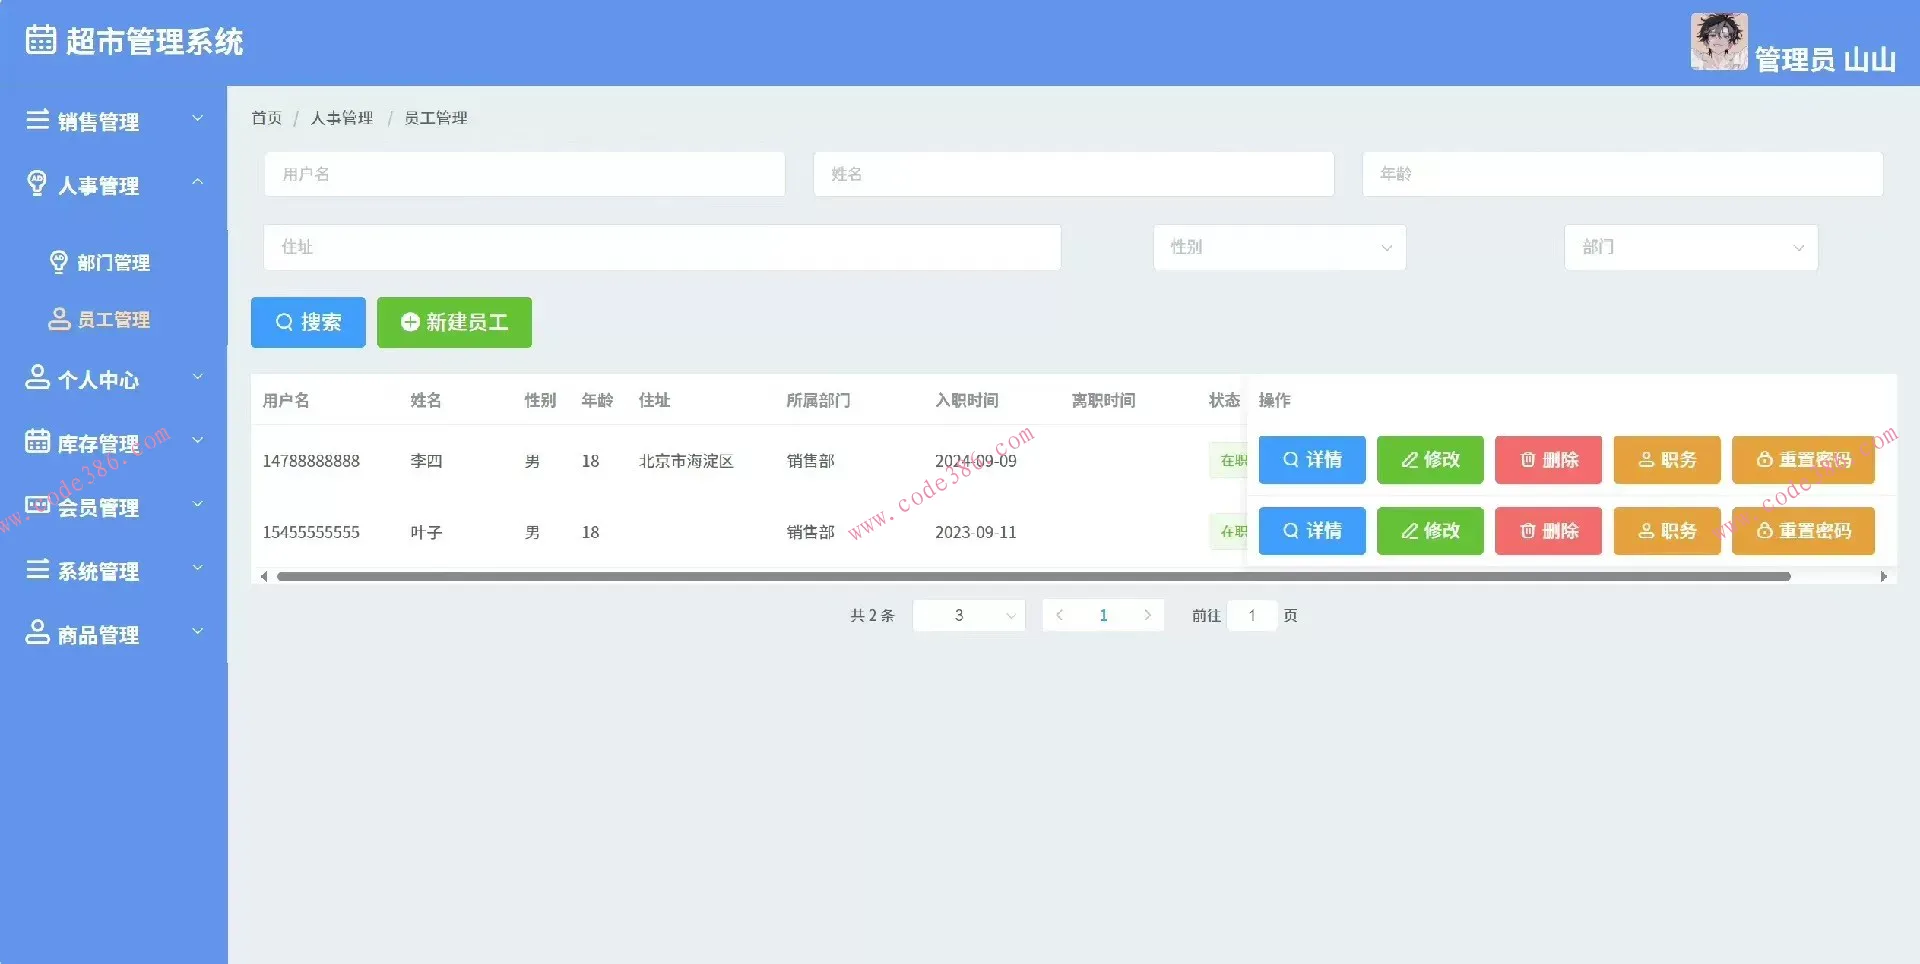Image resolution: width=1920 pixels, height=964 pixels.
Task: Open the page size dropdown showing 3
Action: (968, 615)
